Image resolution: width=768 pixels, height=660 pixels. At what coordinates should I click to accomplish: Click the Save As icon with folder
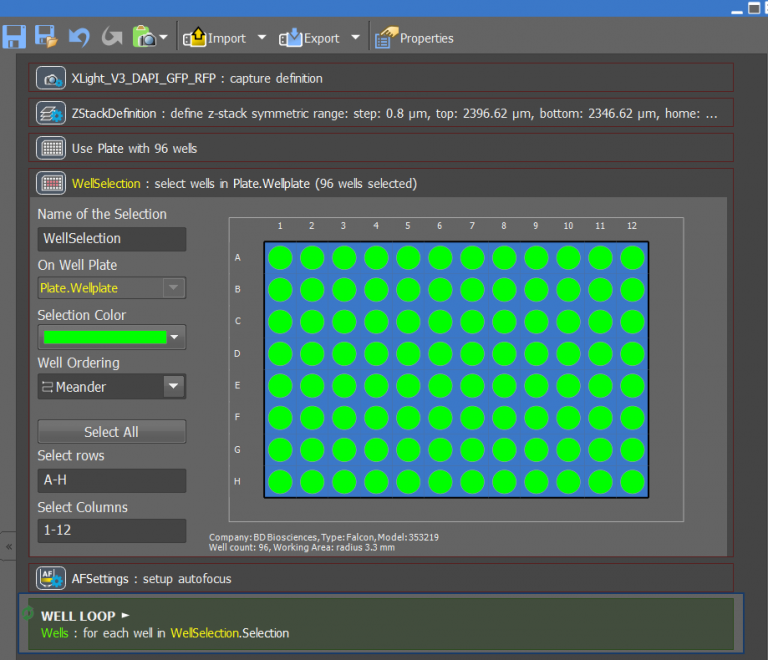46,38
